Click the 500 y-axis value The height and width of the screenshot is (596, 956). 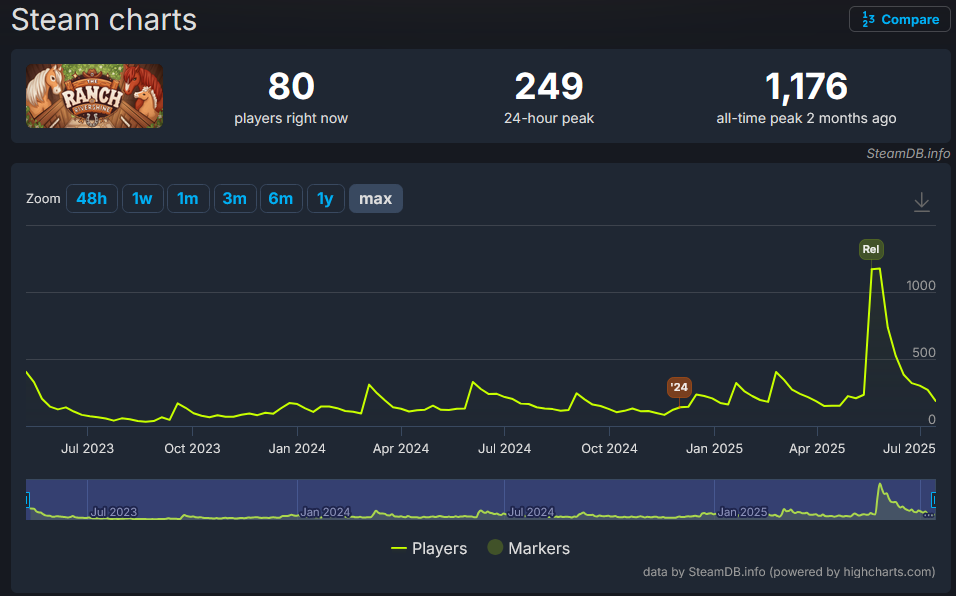tap(924, 352)
